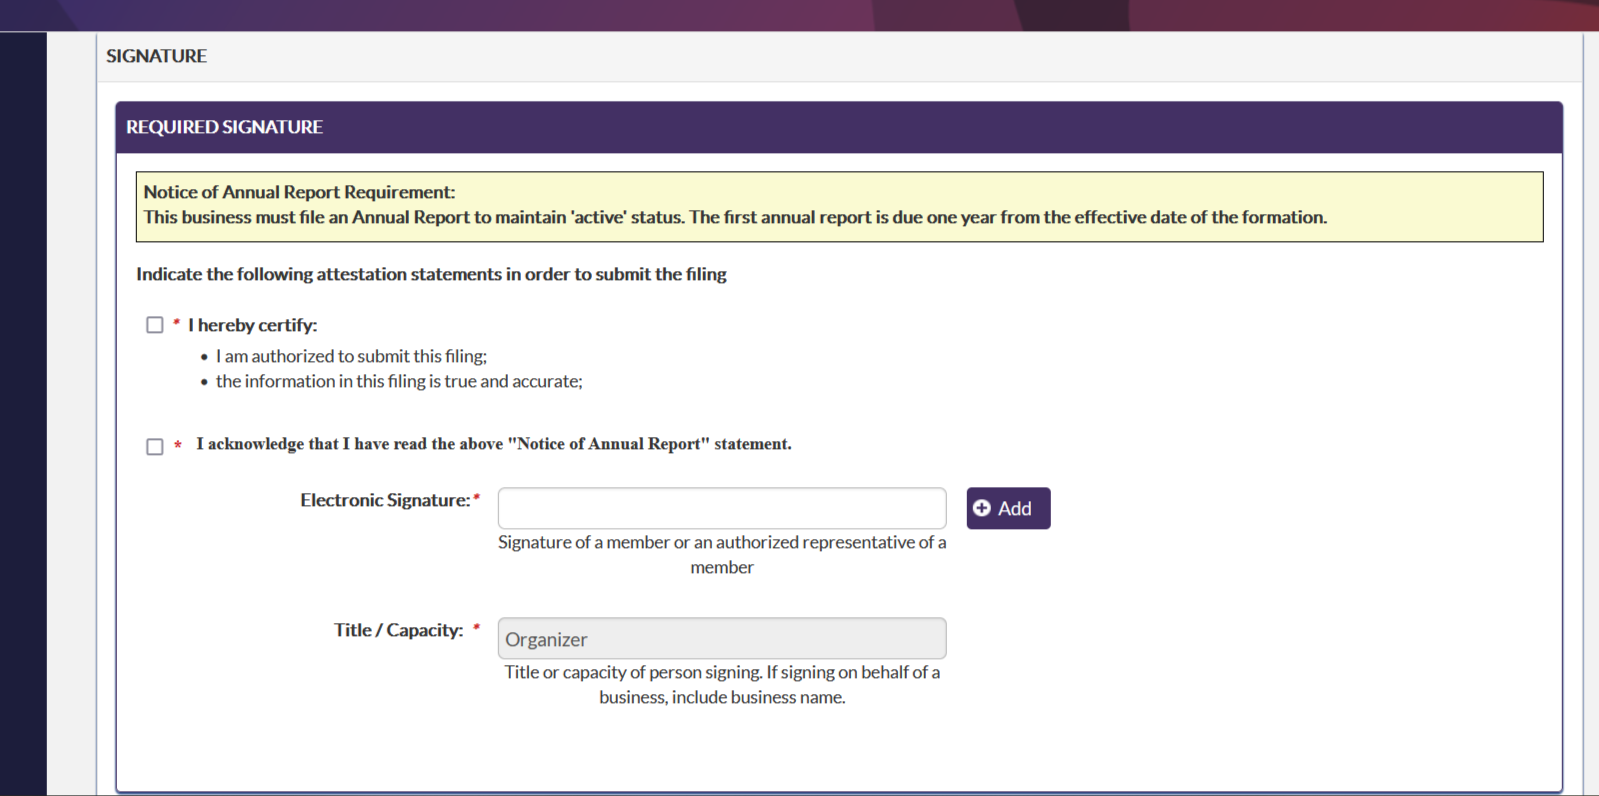Select the SIGNATURE section heading
The image size is (1599, 796).
[156, 56]
